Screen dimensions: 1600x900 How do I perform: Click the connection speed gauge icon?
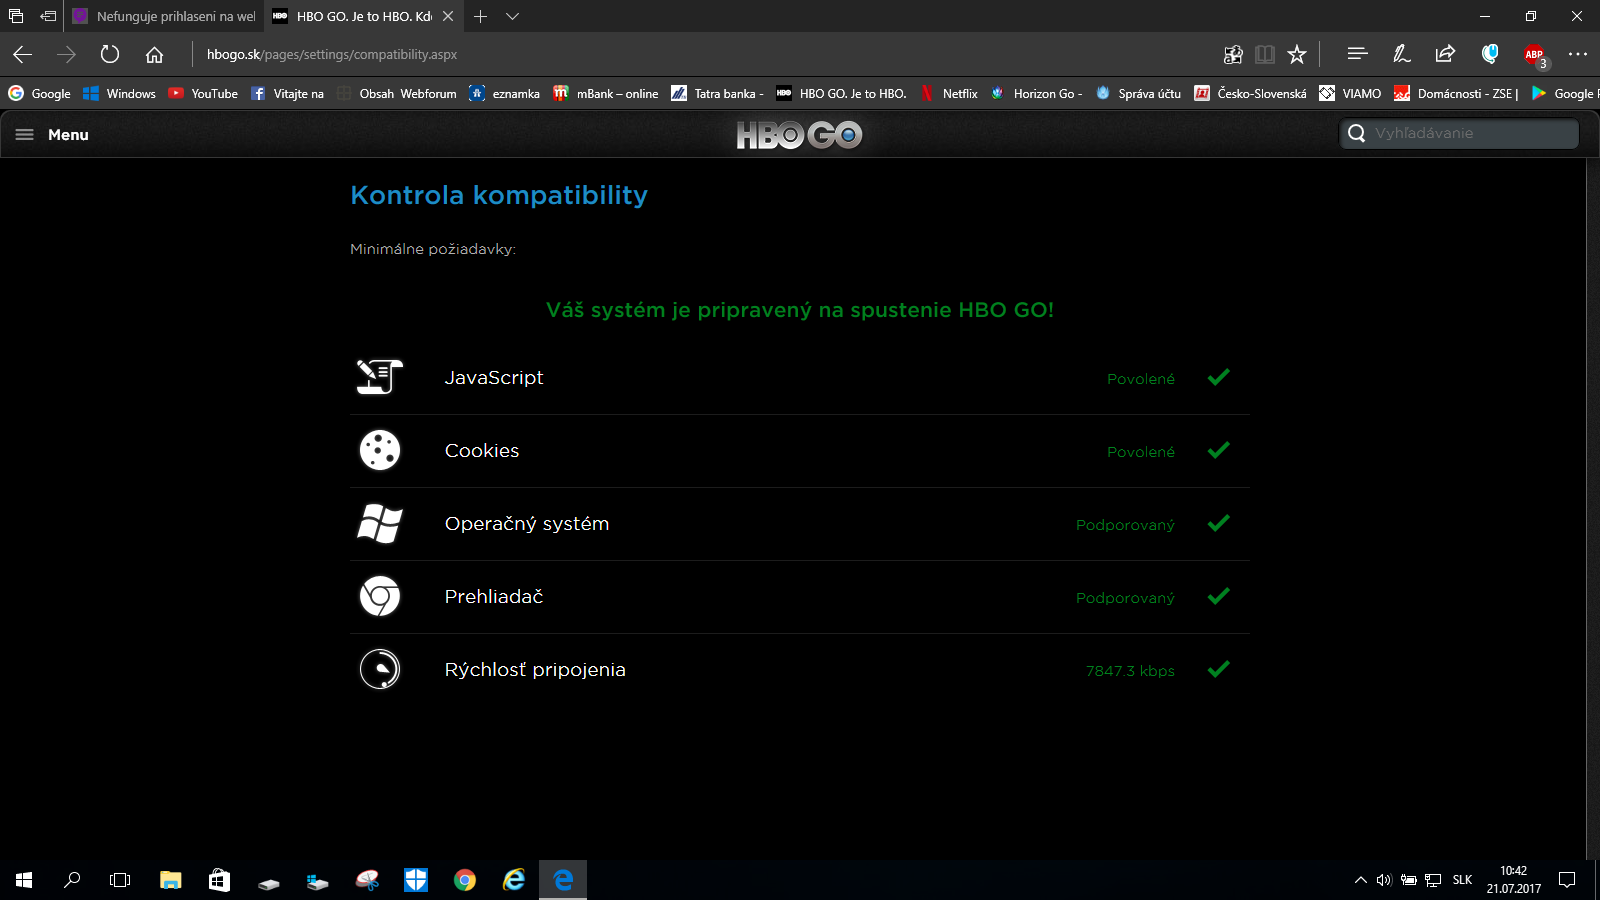[380, 669]
